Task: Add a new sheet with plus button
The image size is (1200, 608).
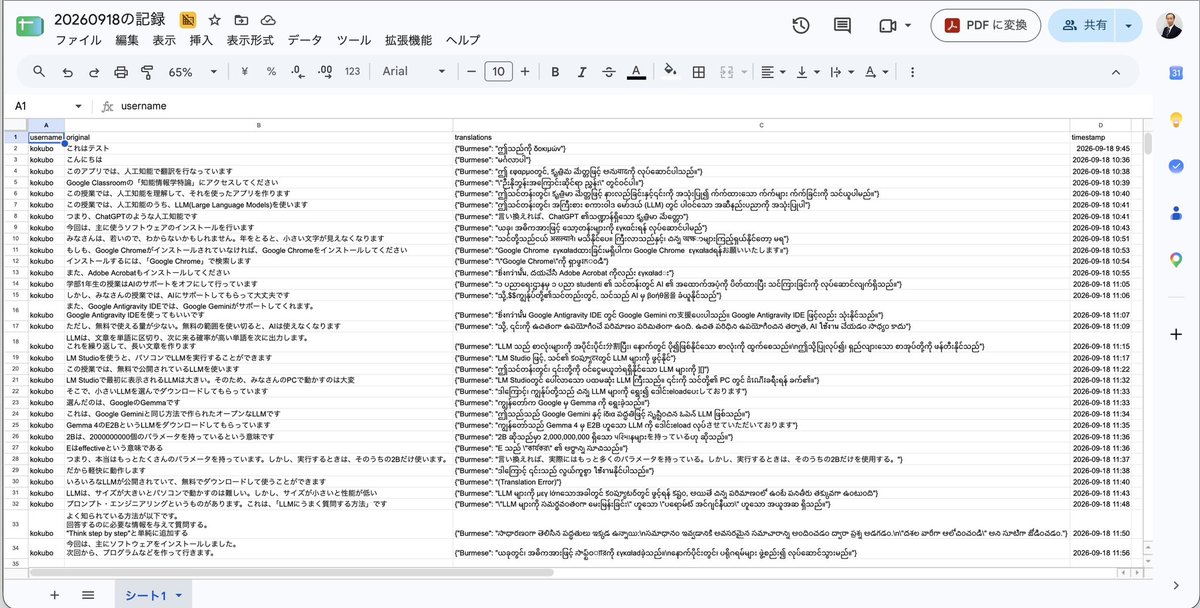Action: click(55, 594)
